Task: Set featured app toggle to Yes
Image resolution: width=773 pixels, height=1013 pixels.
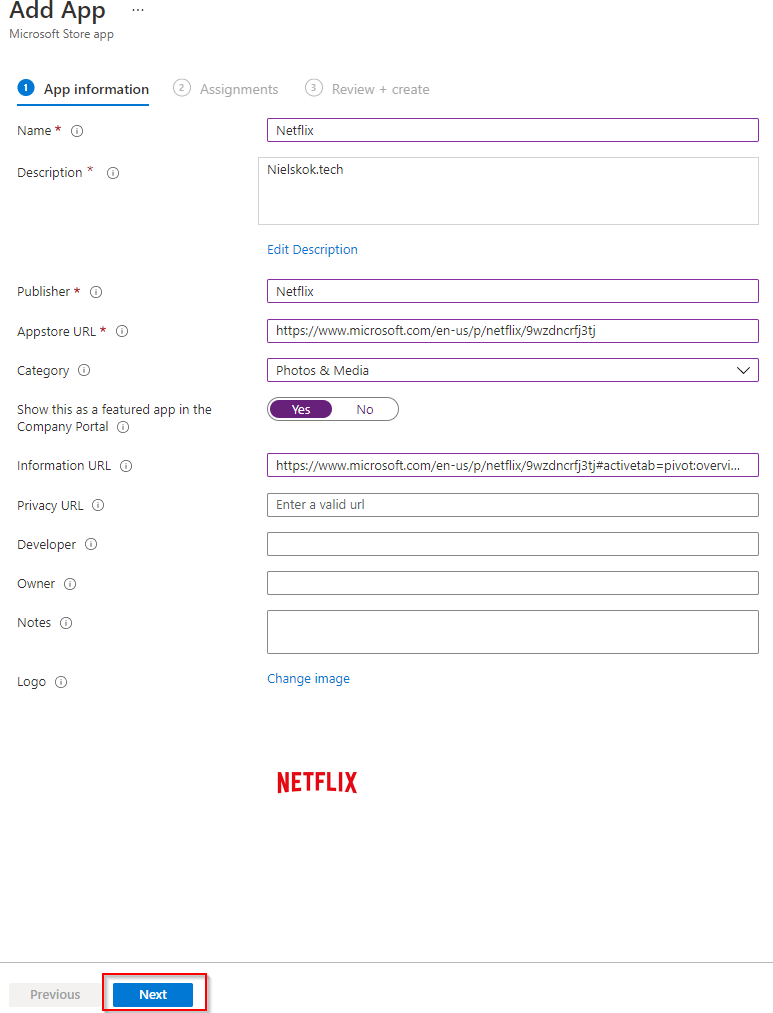Action: coord(301,410)
